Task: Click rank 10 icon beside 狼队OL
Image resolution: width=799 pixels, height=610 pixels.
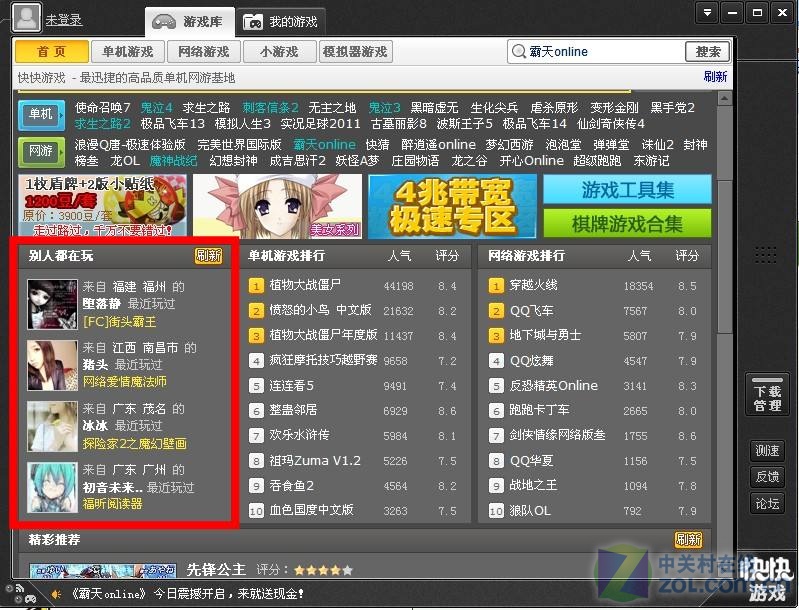Action: (x=496, y=510)
